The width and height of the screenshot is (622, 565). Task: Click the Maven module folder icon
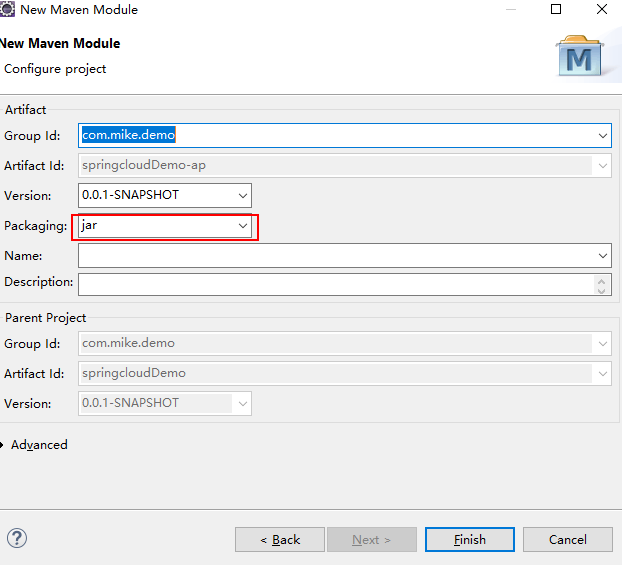pyautogui.click(x=580, y=56)
